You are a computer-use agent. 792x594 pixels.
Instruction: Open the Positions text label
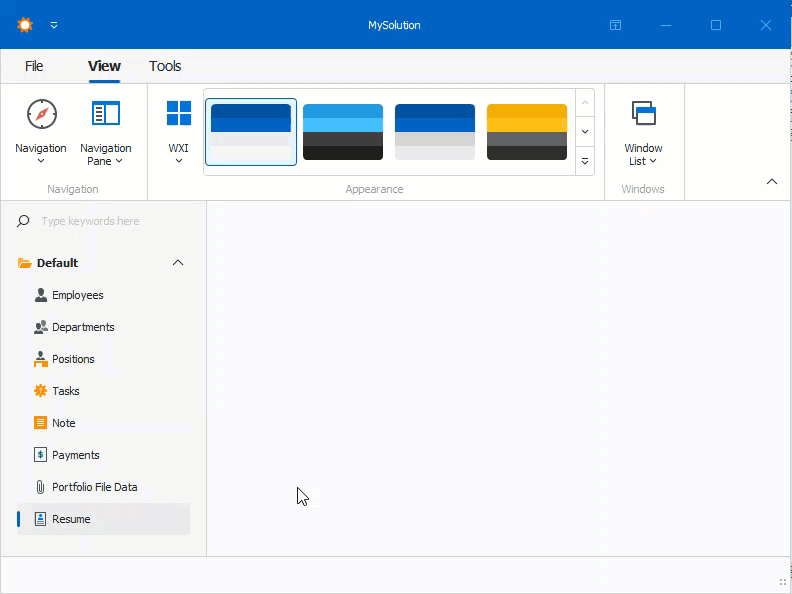[73, 359]
